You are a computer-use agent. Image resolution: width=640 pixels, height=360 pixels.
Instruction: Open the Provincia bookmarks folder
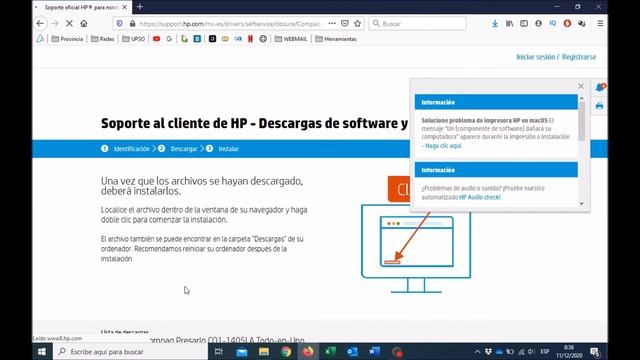[67, 39]
